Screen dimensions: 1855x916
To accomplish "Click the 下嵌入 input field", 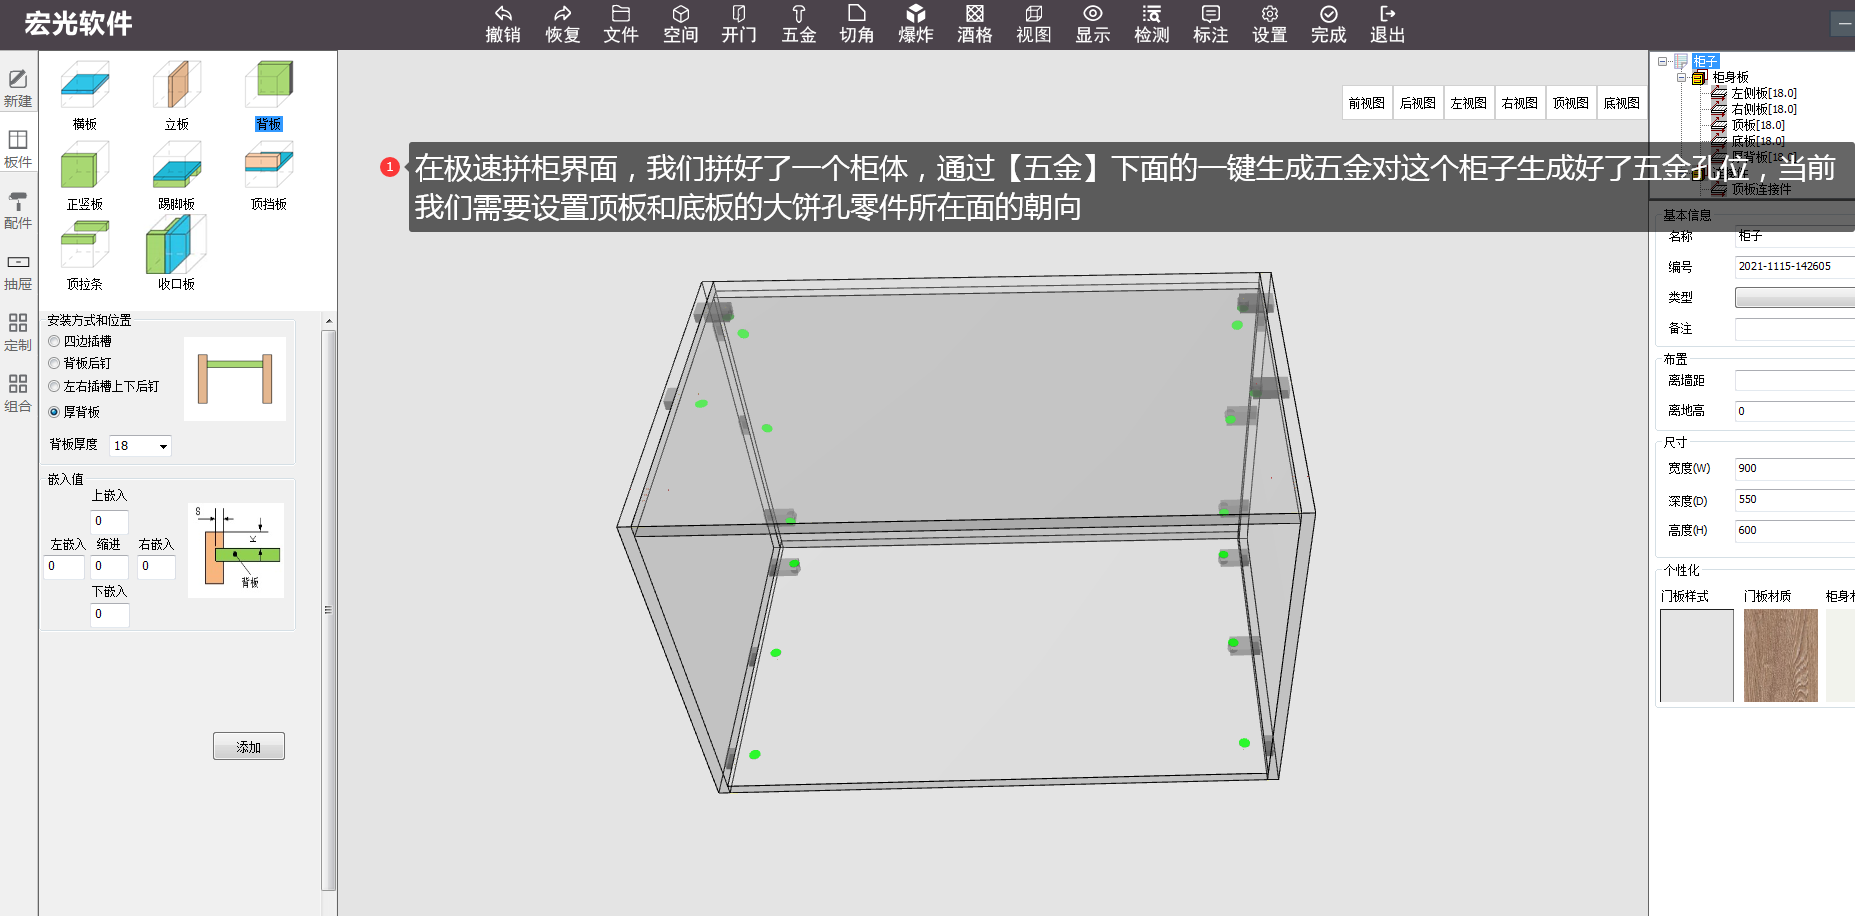I will tap(109, 615).
